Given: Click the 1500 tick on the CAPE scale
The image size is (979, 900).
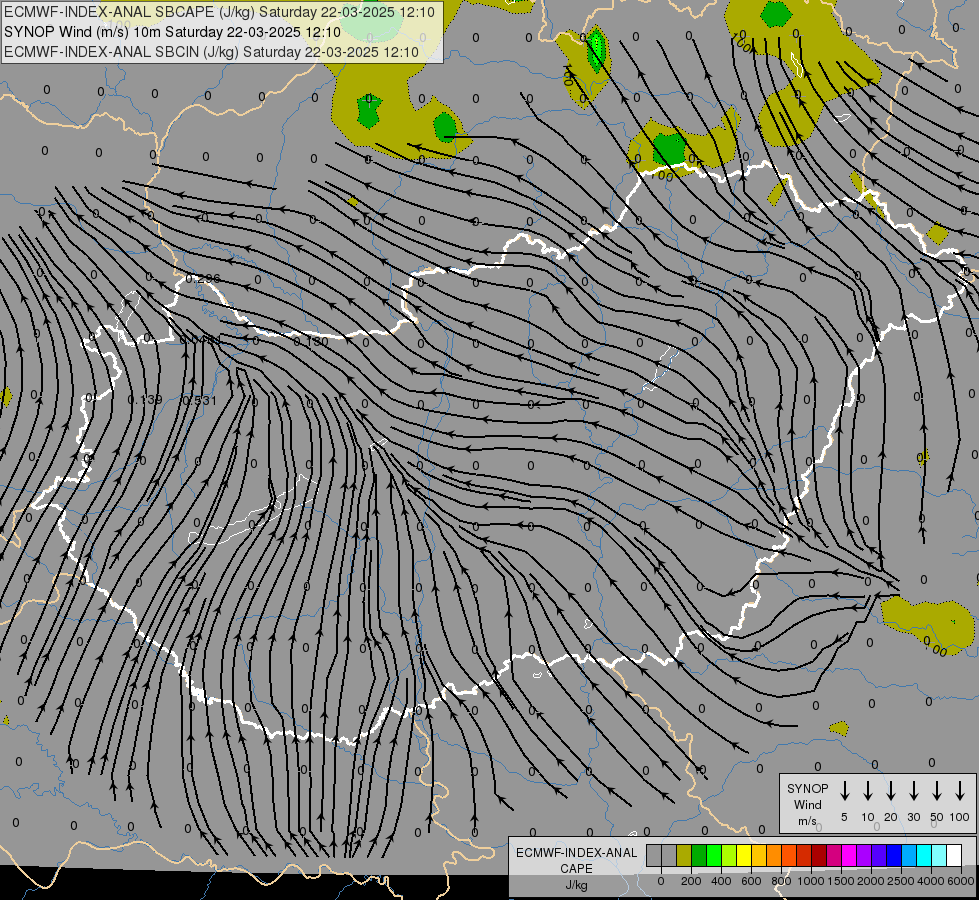Looking at the screenshot, I should coord(840,881).
